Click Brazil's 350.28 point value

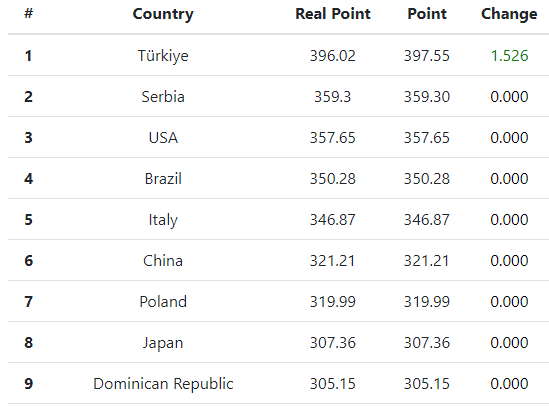point(427,179)
